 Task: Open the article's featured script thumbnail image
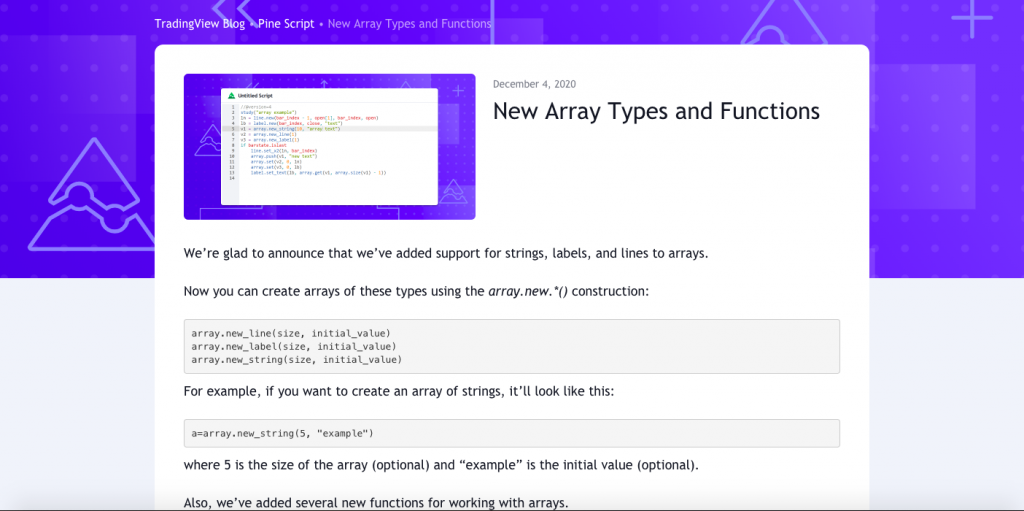tap(329, 146)
